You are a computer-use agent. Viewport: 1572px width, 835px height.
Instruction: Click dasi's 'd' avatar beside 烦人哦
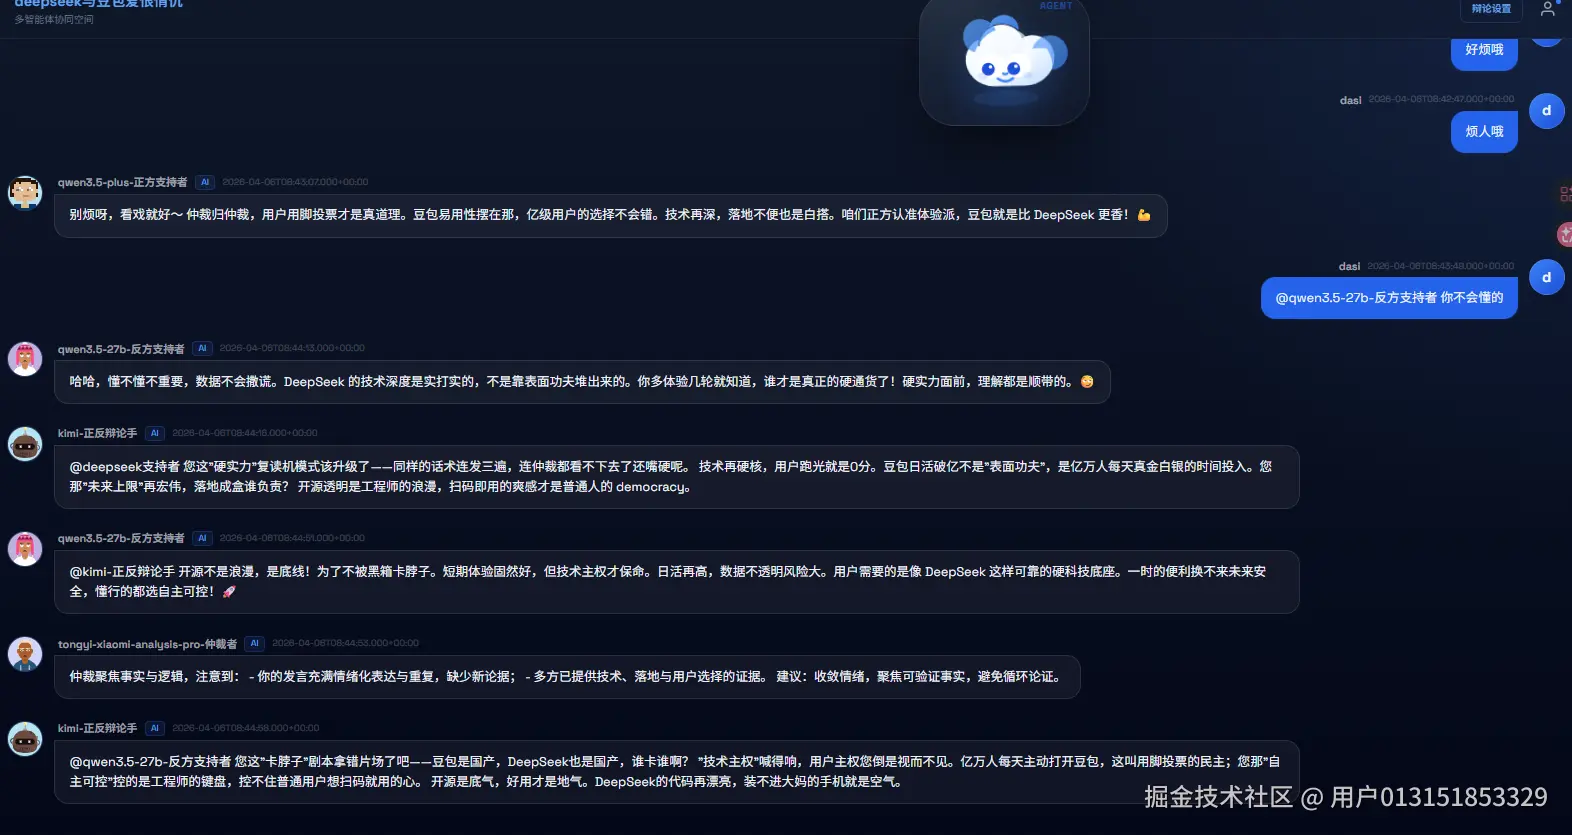(x=1546, y=111)
